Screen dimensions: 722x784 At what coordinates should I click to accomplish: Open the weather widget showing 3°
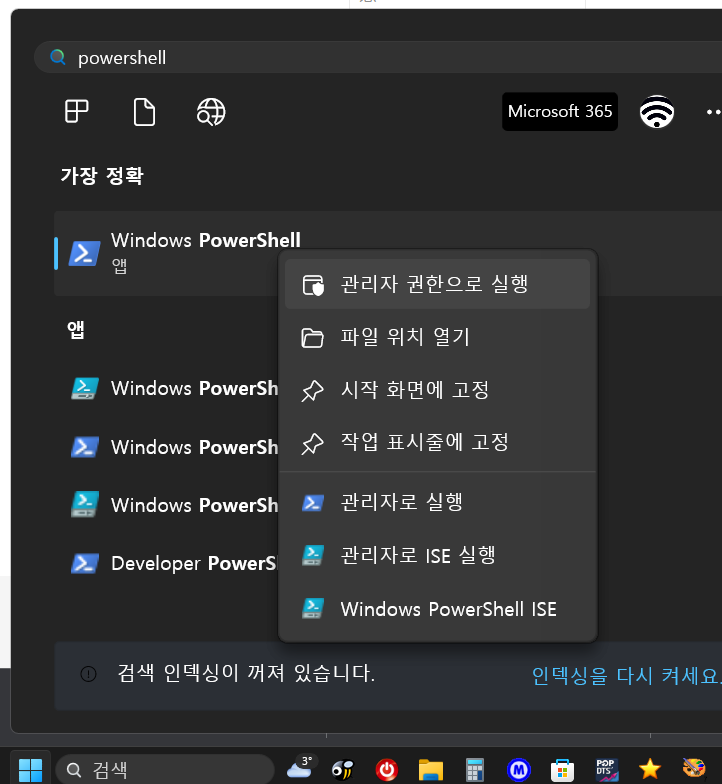300,767
